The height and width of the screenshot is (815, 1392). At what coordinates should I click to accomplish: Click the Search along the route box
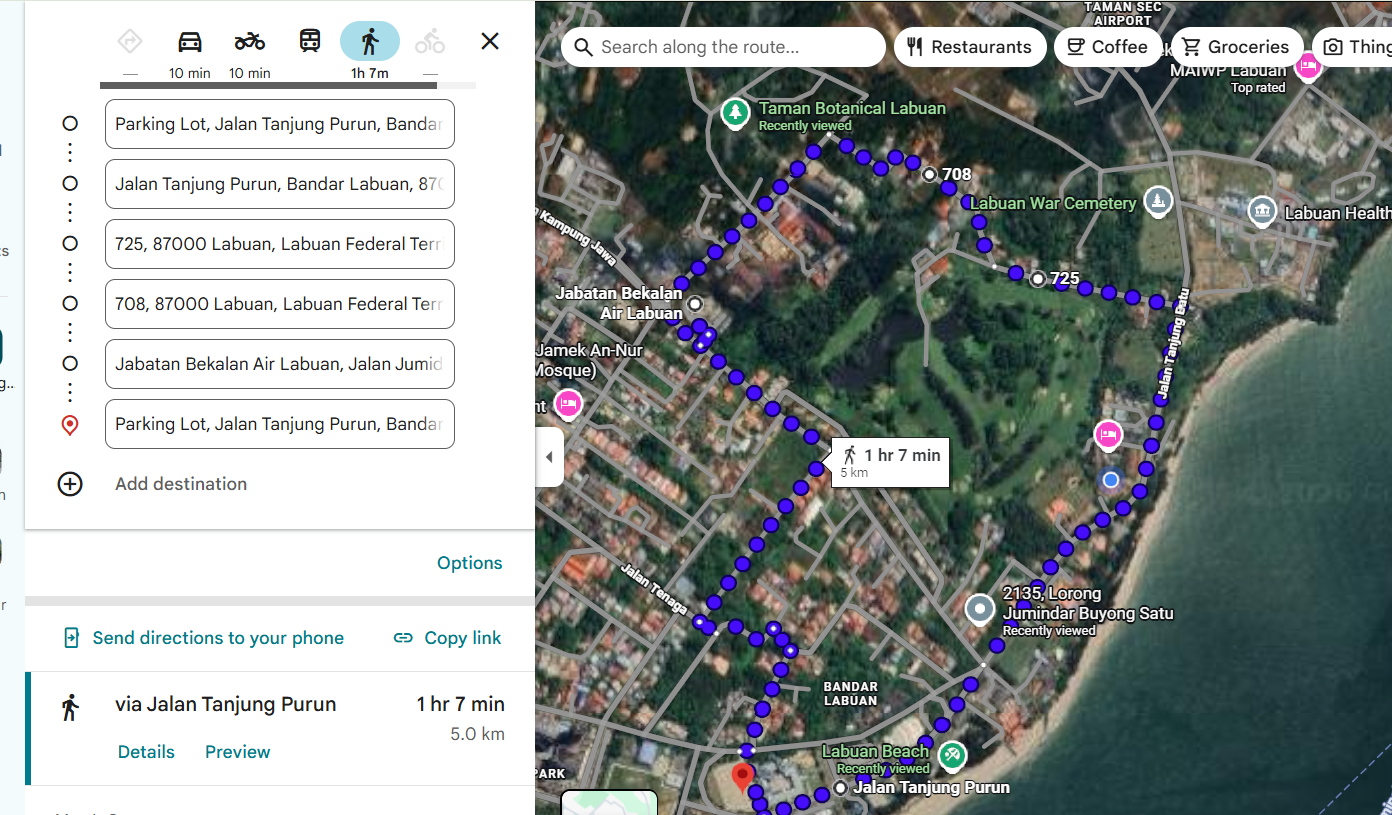[723, 47]
